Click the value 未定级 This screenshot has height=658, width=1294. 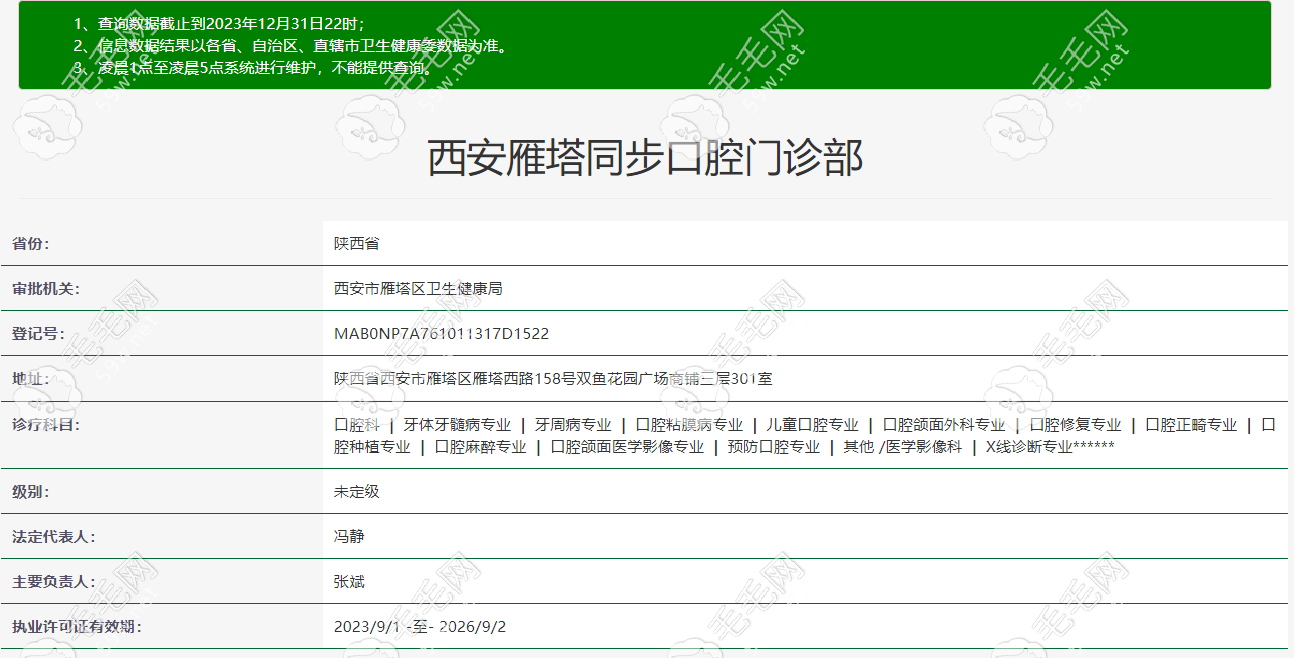click(357, 492)
